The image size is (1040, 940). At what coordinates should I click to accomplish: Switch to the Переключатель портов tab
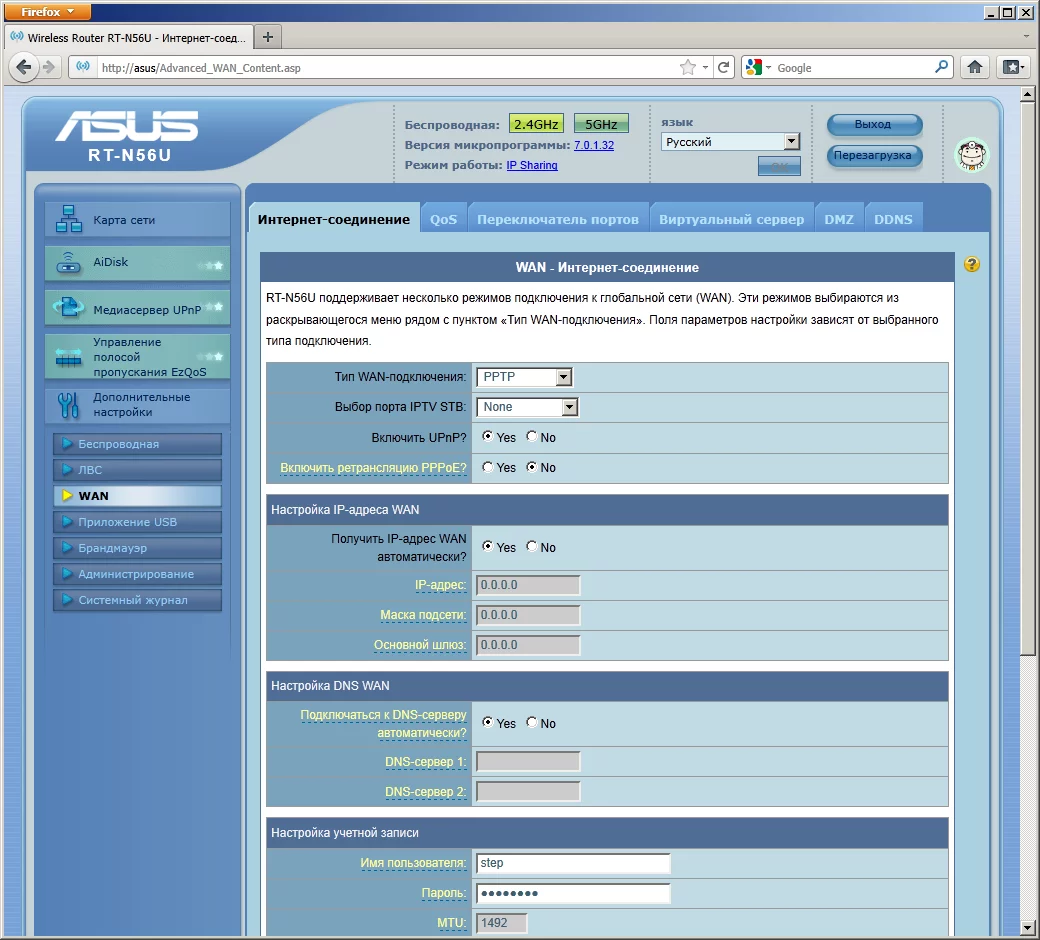click(558, 219)
